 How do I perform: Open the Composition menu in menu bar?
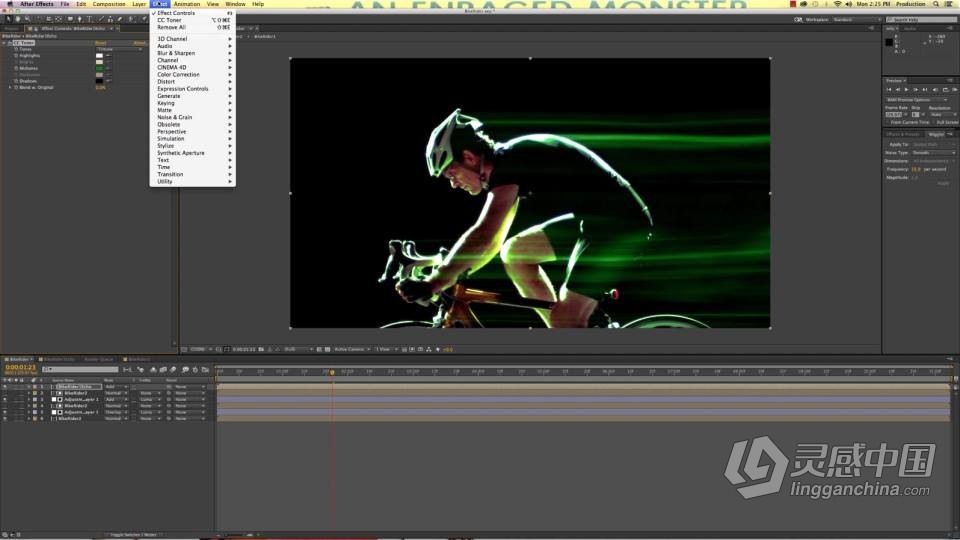109,4
